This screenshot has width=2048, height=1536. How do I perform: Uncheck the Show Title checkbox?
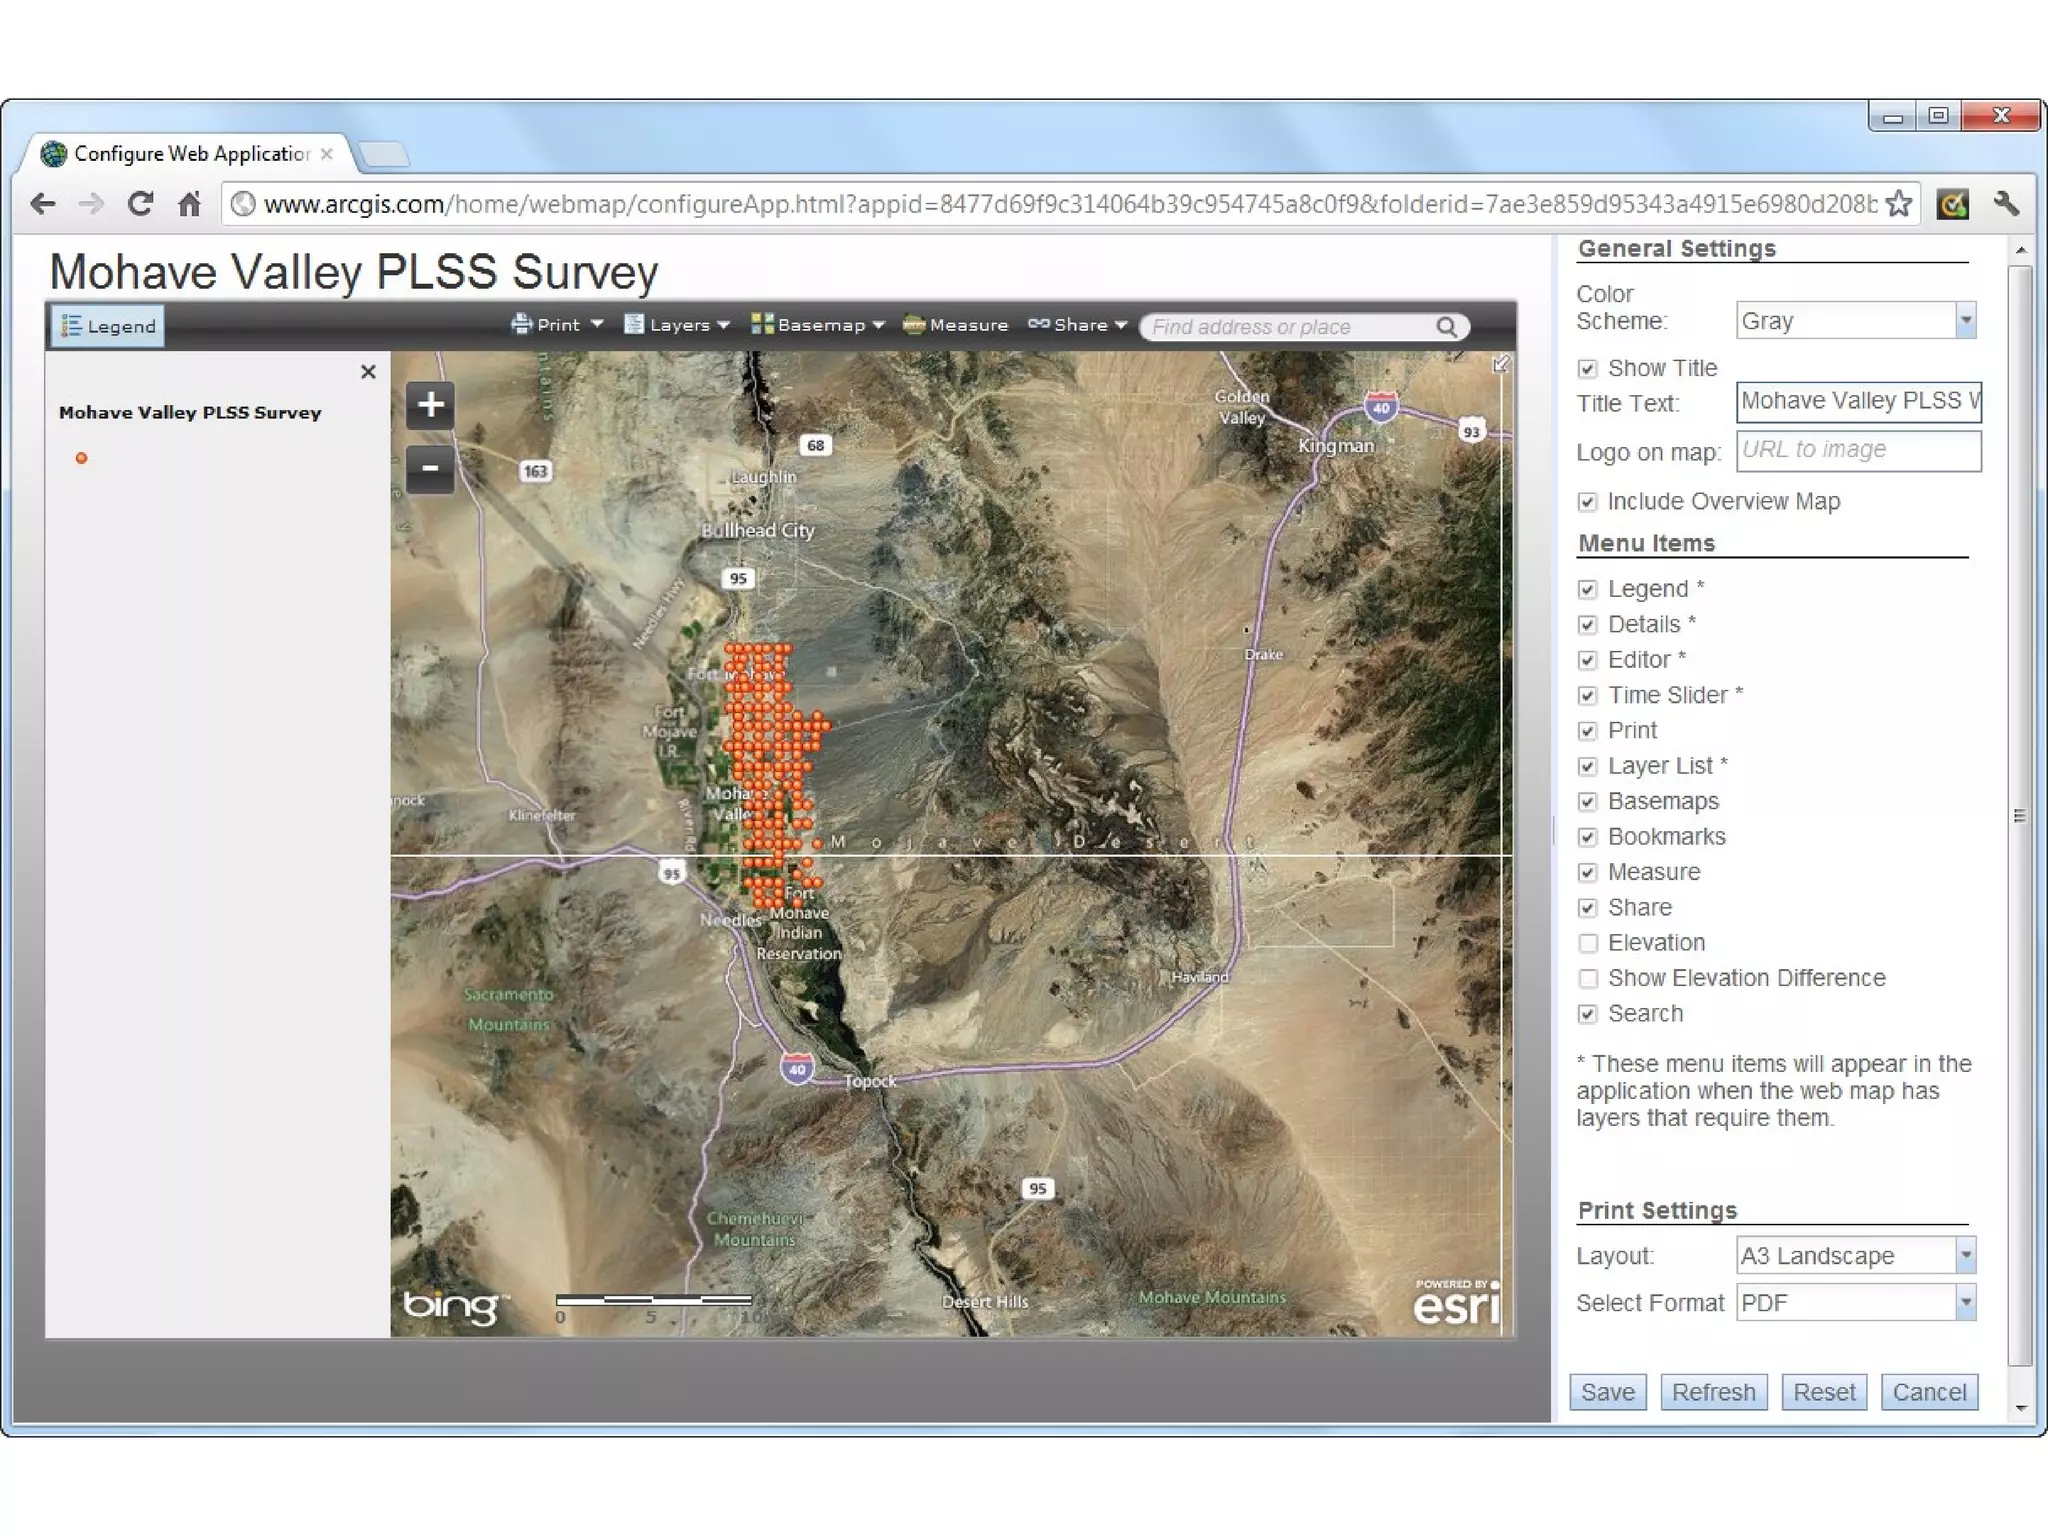[x=1587, y=369]
